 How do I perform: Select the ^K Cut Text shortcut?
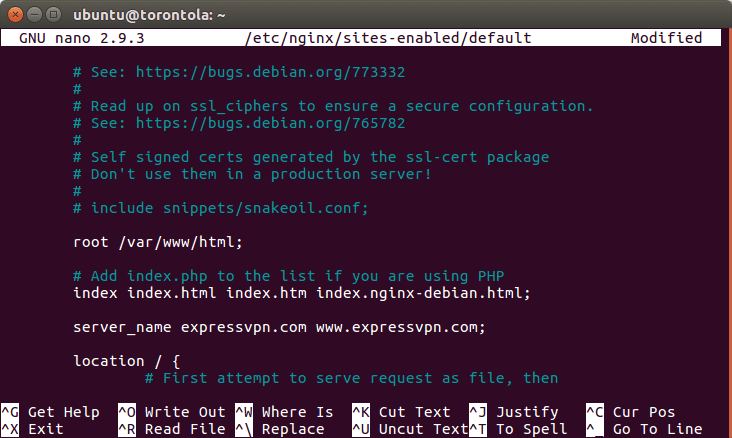401,412
